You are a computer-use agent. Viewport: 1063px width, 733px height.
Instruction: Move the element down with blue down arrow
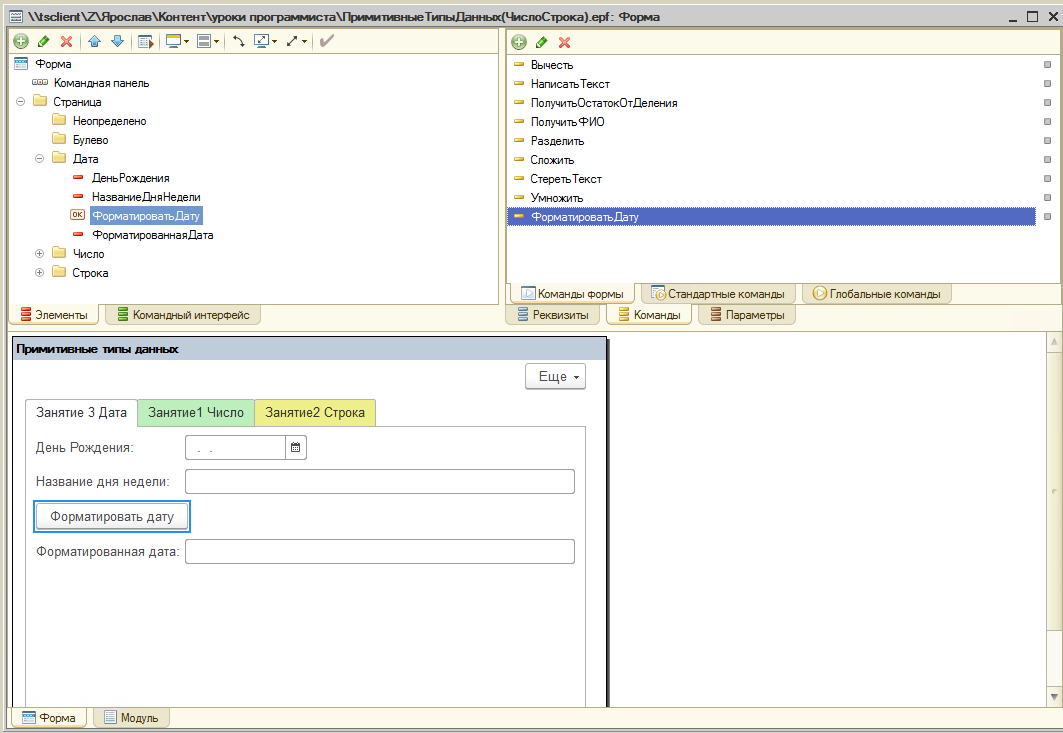117,41
